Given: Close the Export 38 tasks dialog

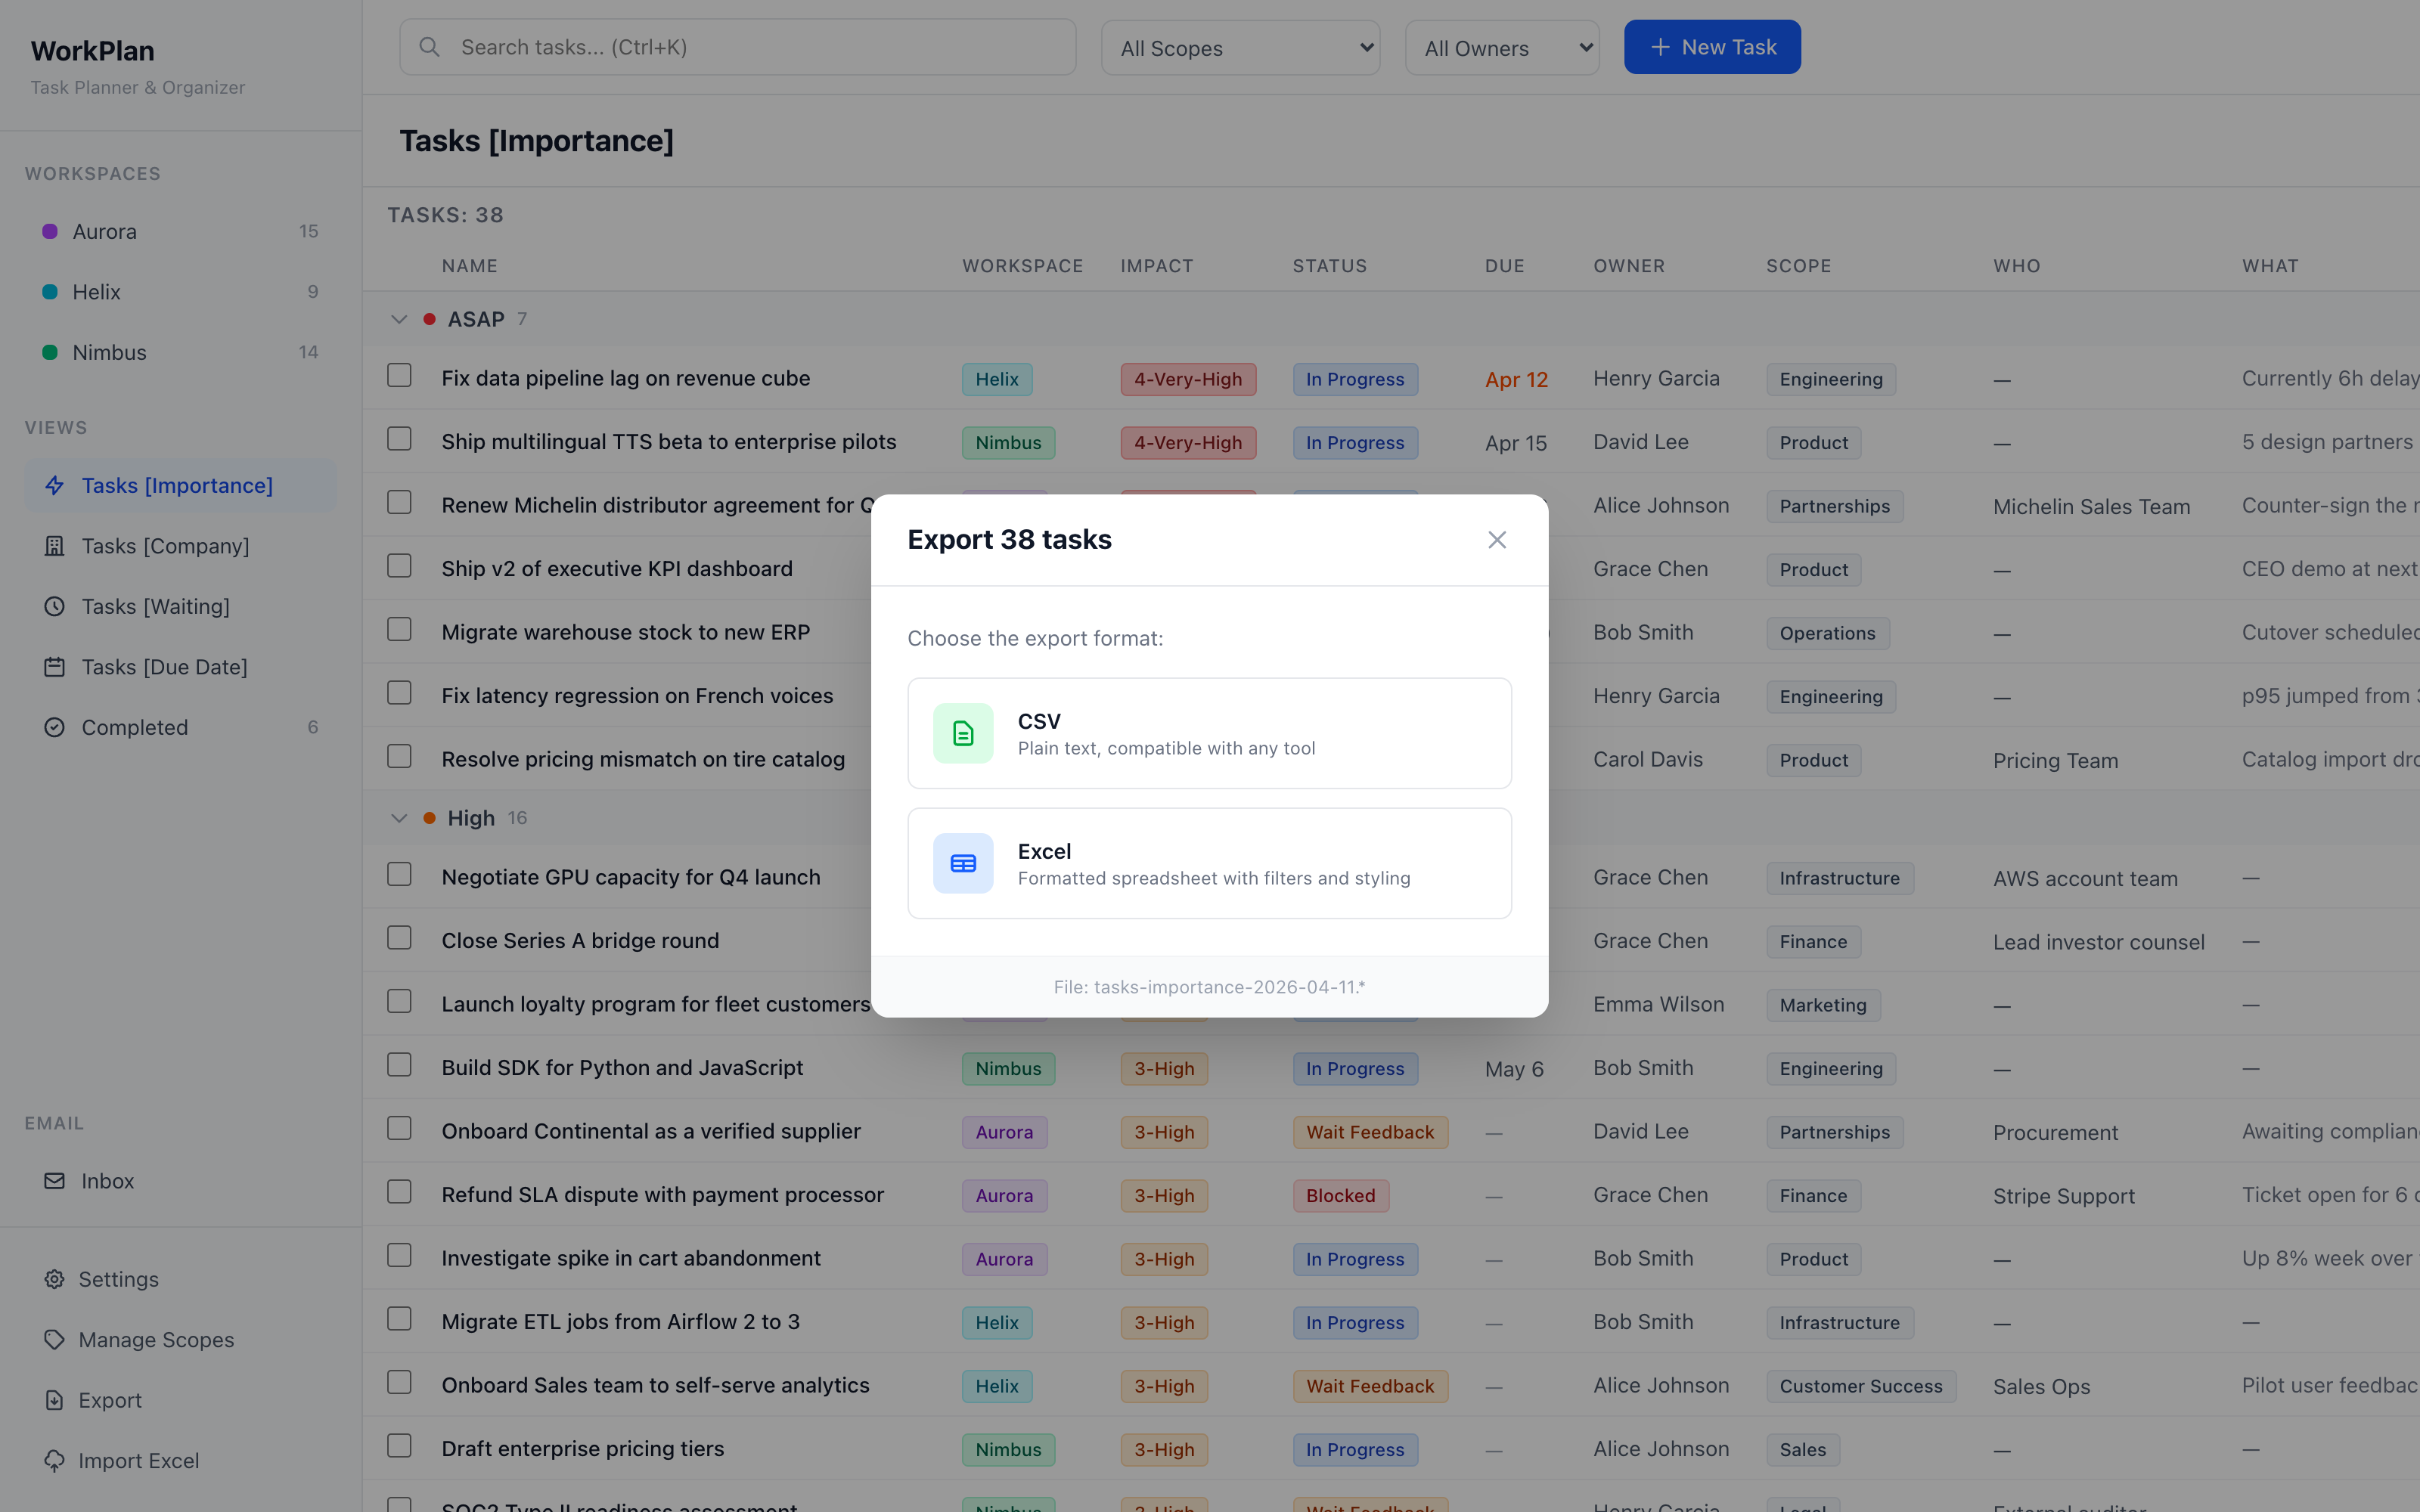Looking at the screenshot, I should [x=1496, y=540].
